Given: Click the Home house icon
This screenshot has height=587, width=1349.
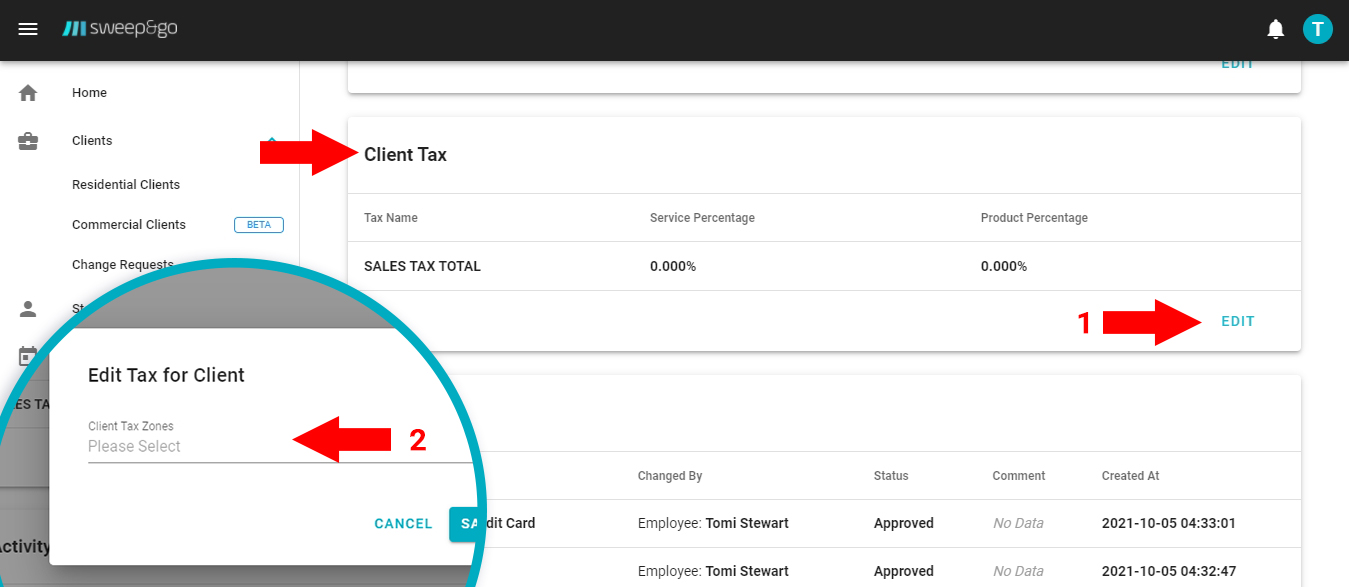Looking at the screenshot, I should pyautogui.click(x=27, y=92).
